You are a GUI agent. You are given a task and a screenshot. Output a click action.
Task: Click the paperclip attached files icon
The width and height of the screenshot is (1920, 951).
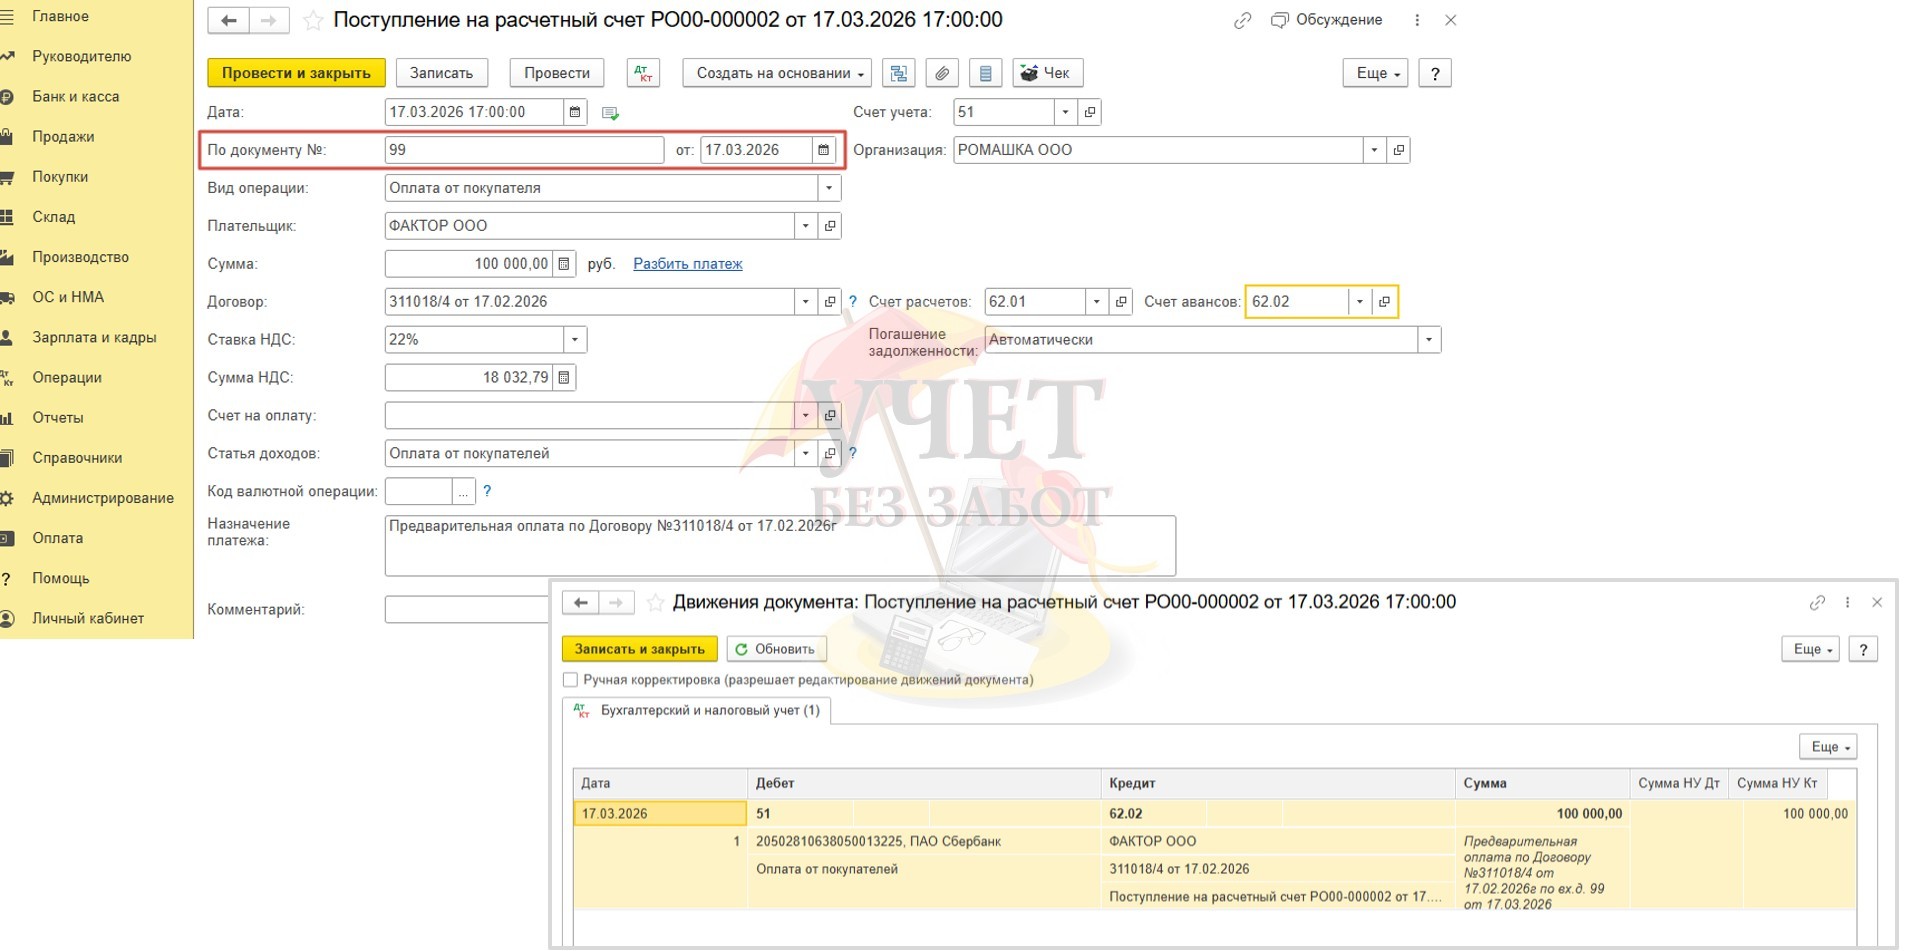(x=942, y=73)
